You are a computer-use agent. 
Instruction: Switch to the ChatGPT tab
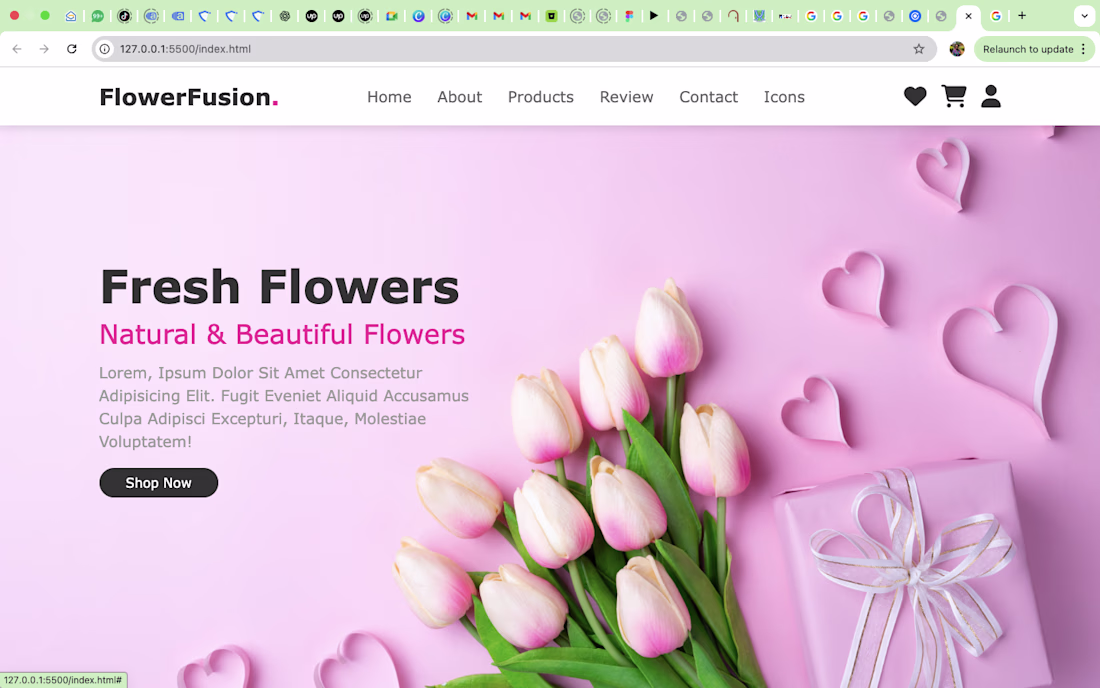point(285,15)
